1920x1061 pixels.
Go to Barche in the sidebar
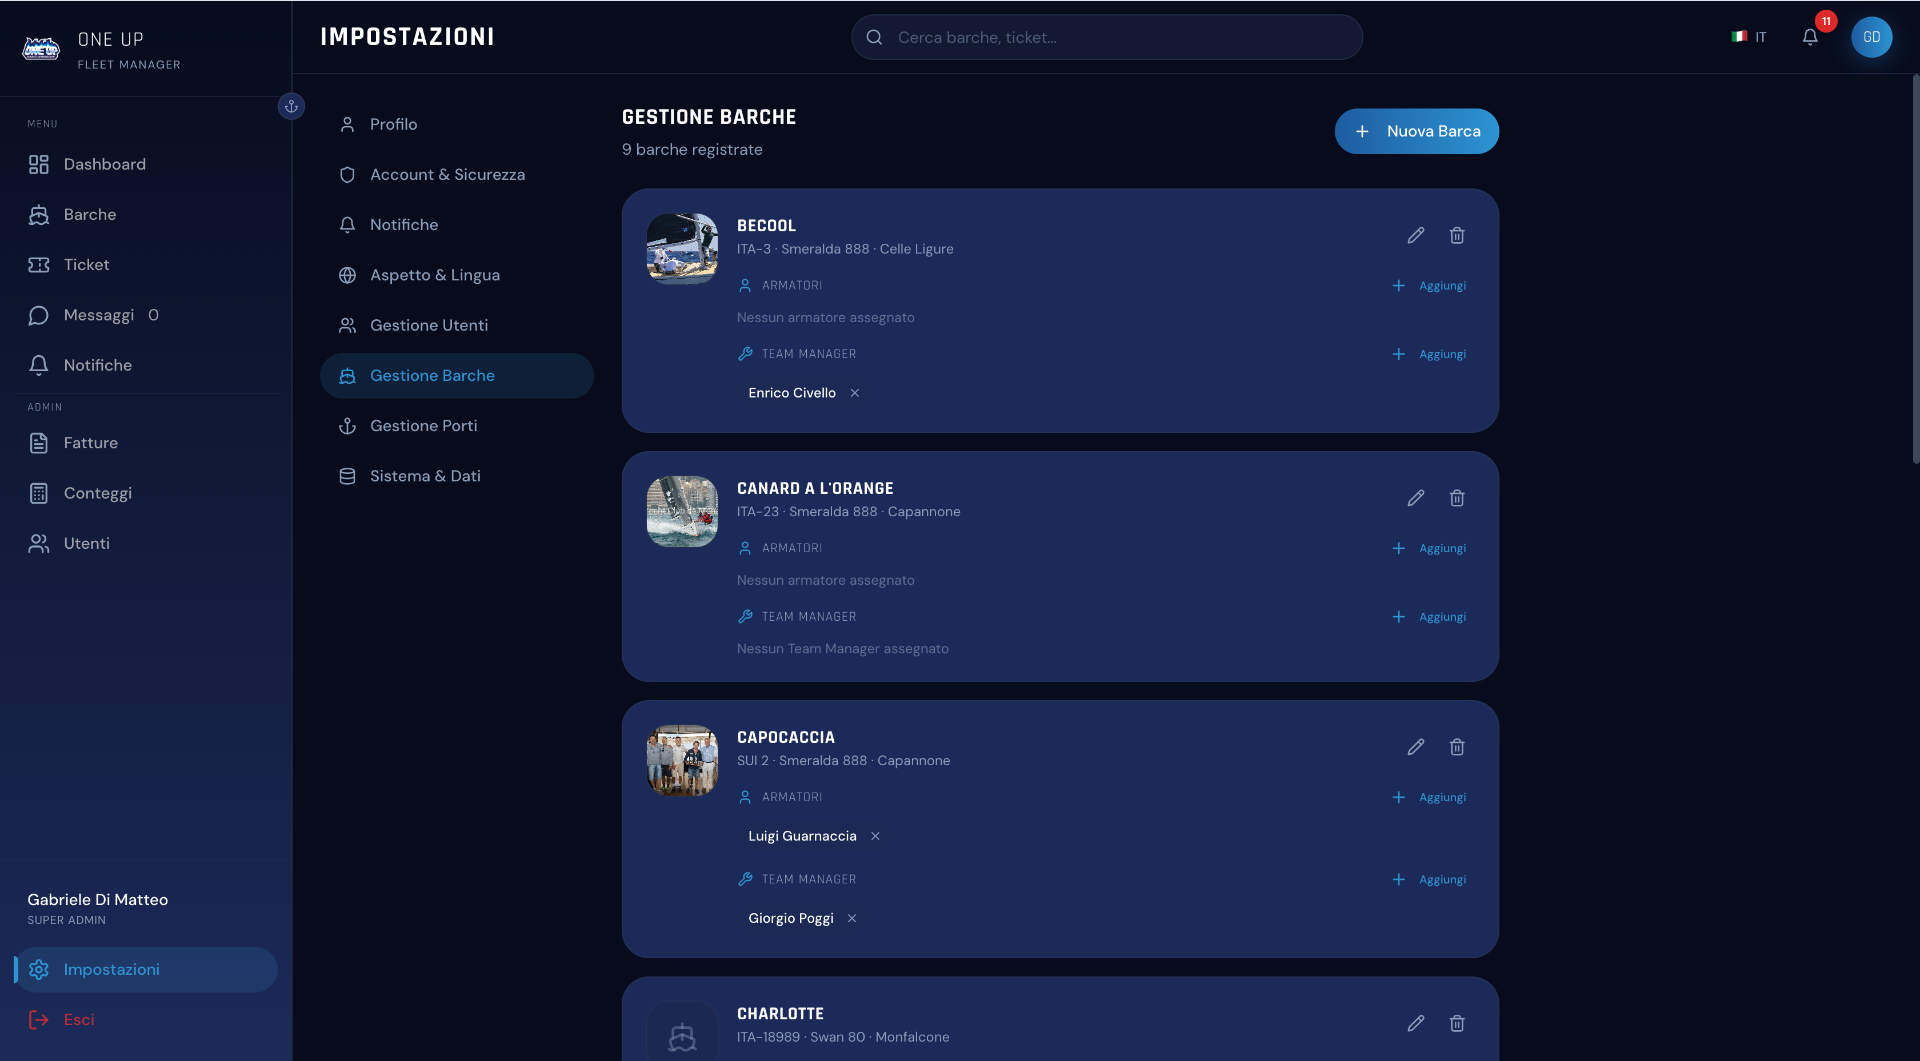[x=146, y=214]
